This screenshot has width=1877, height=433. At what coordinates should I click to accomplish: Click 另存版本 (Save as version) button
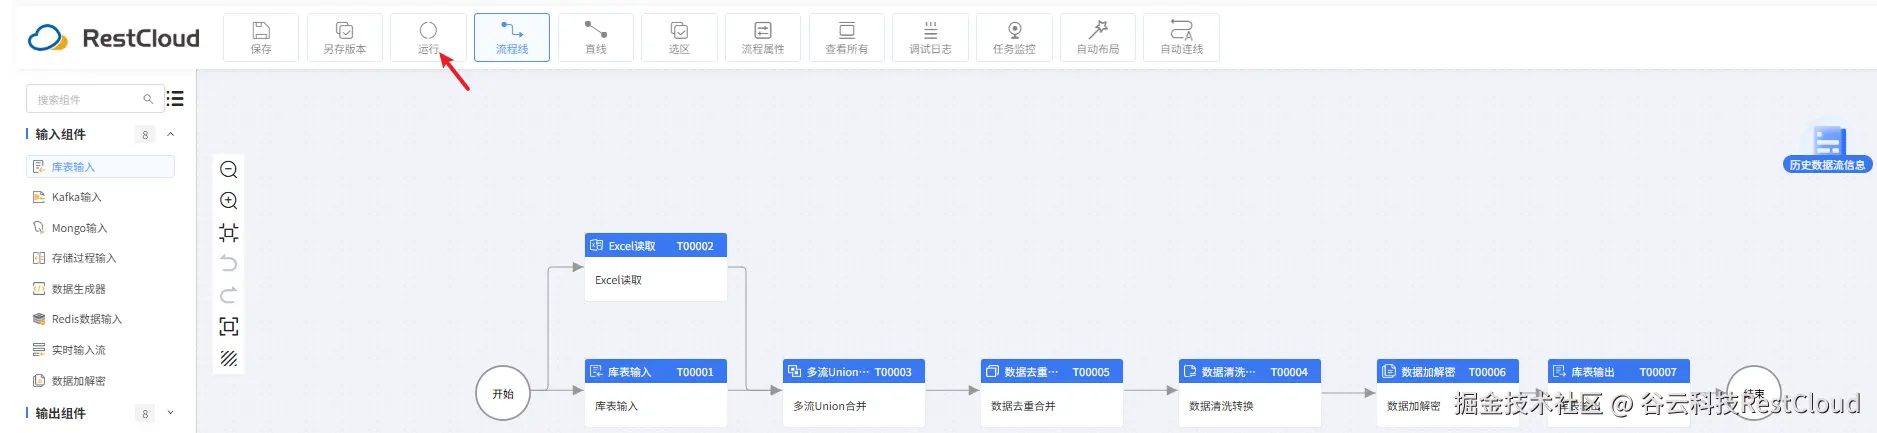pos(344,37)
